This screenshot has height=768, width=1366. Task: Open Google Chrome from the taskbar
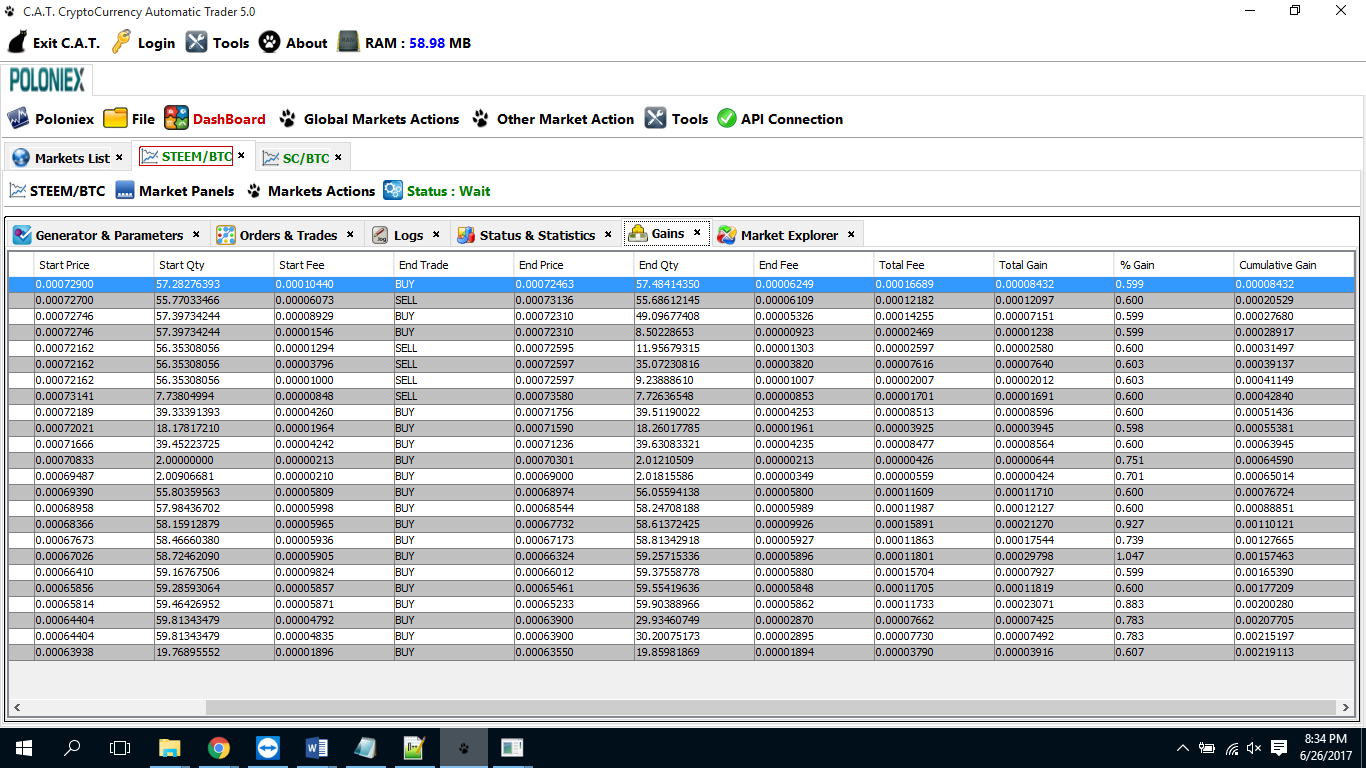coord(219,748)
